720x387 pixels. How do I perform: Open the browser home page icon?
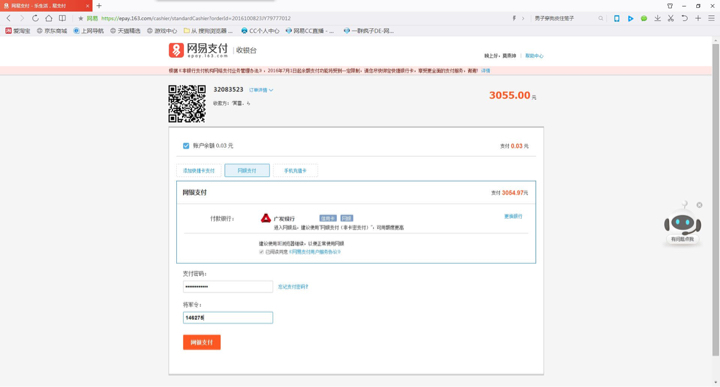click(x=49, y=18)
